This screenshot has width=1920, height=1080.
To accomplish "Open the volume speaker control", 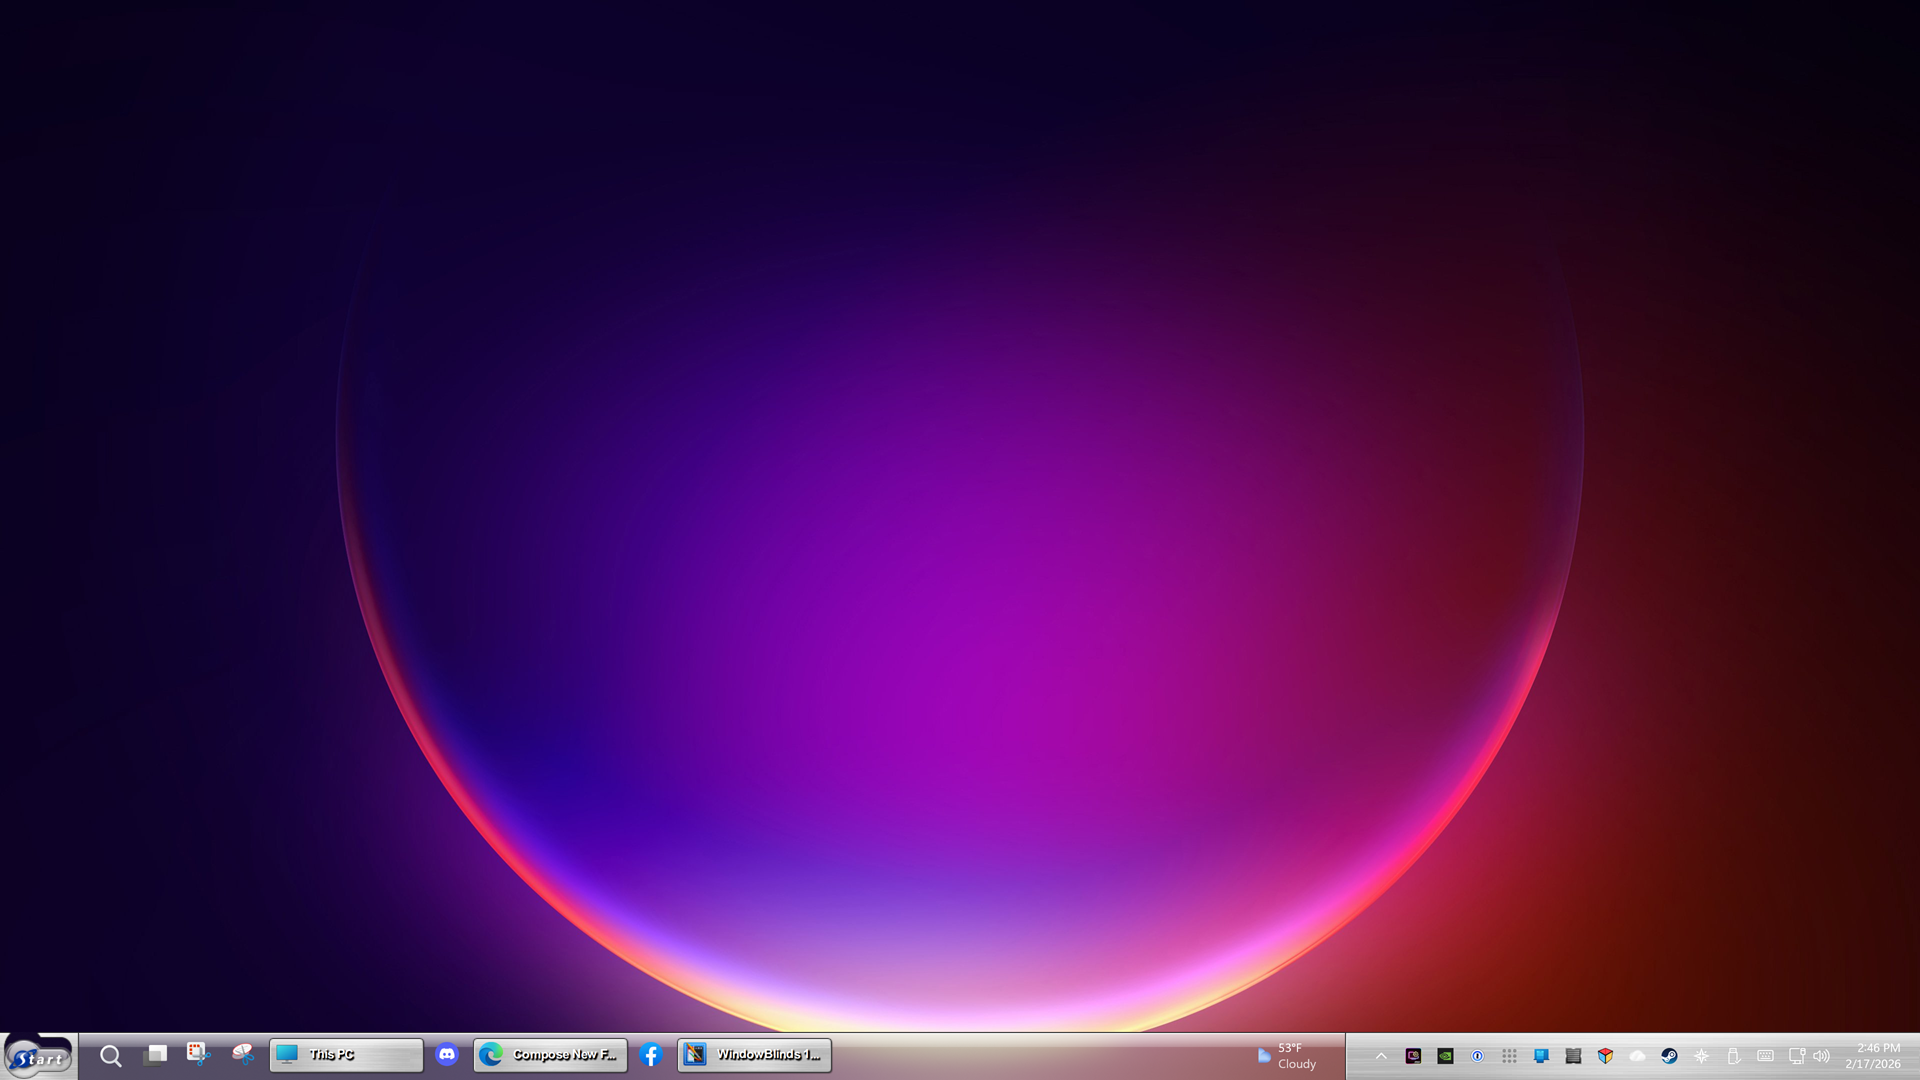I will [x=1822, y=1056].
